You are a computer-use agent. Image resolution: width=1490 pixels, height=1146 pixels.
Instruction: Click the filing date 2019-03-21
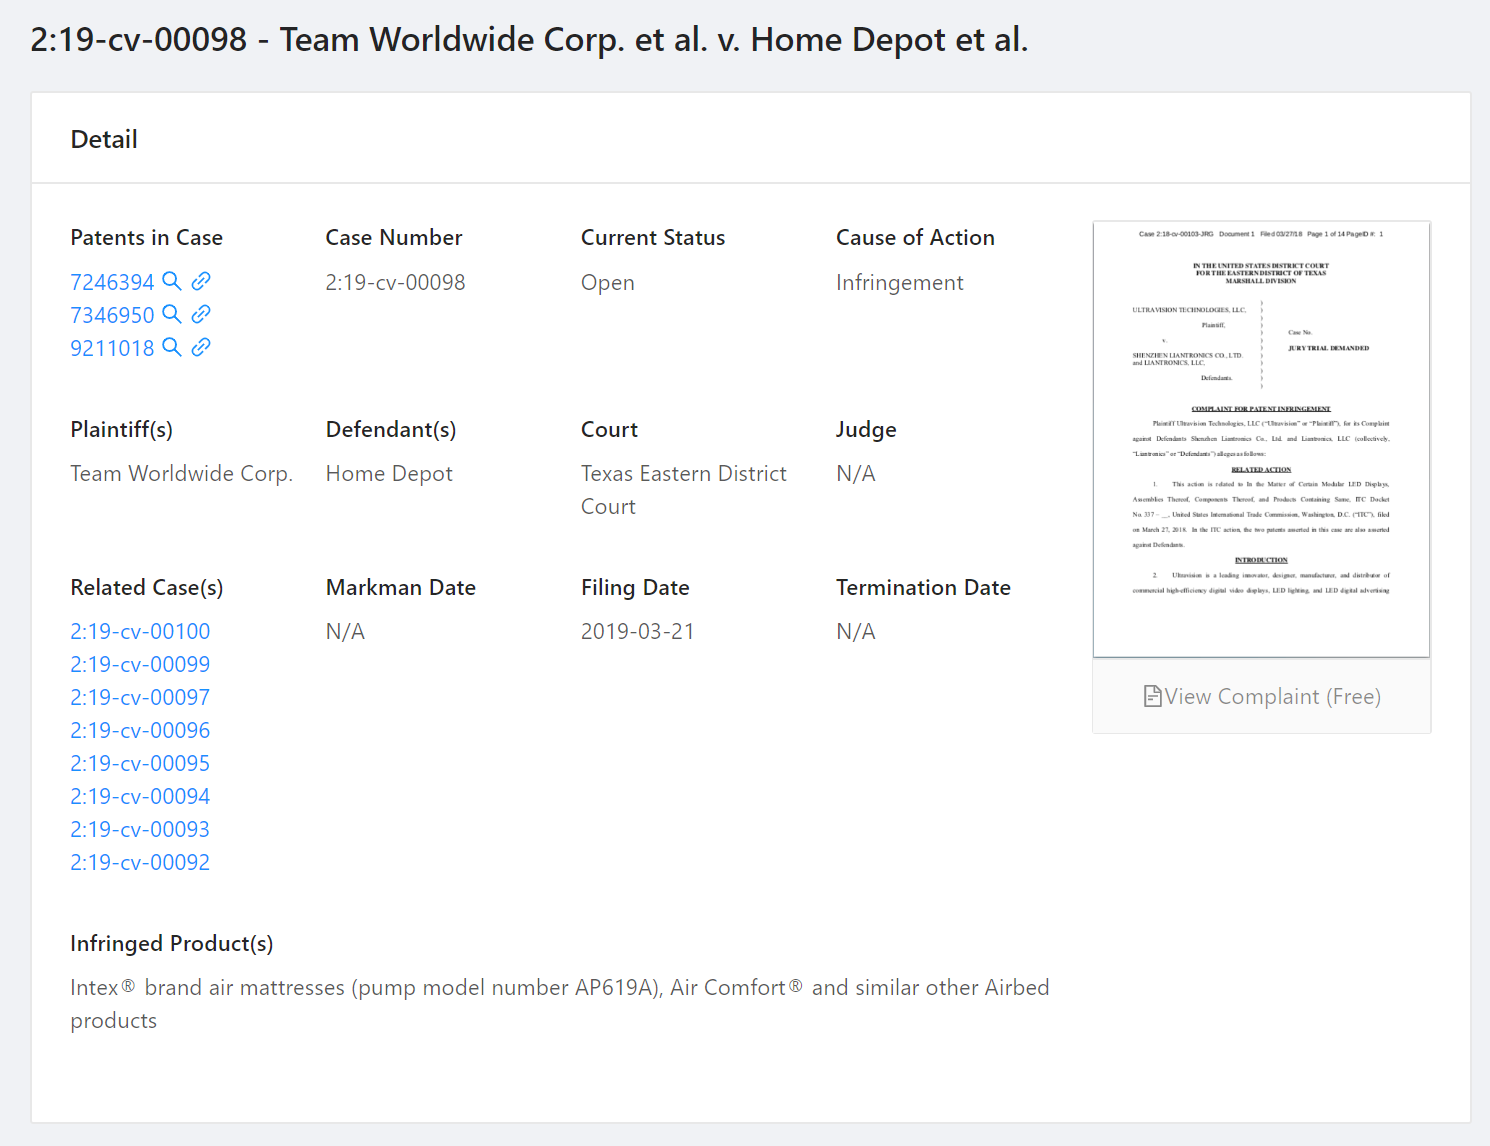coord(638,631)
